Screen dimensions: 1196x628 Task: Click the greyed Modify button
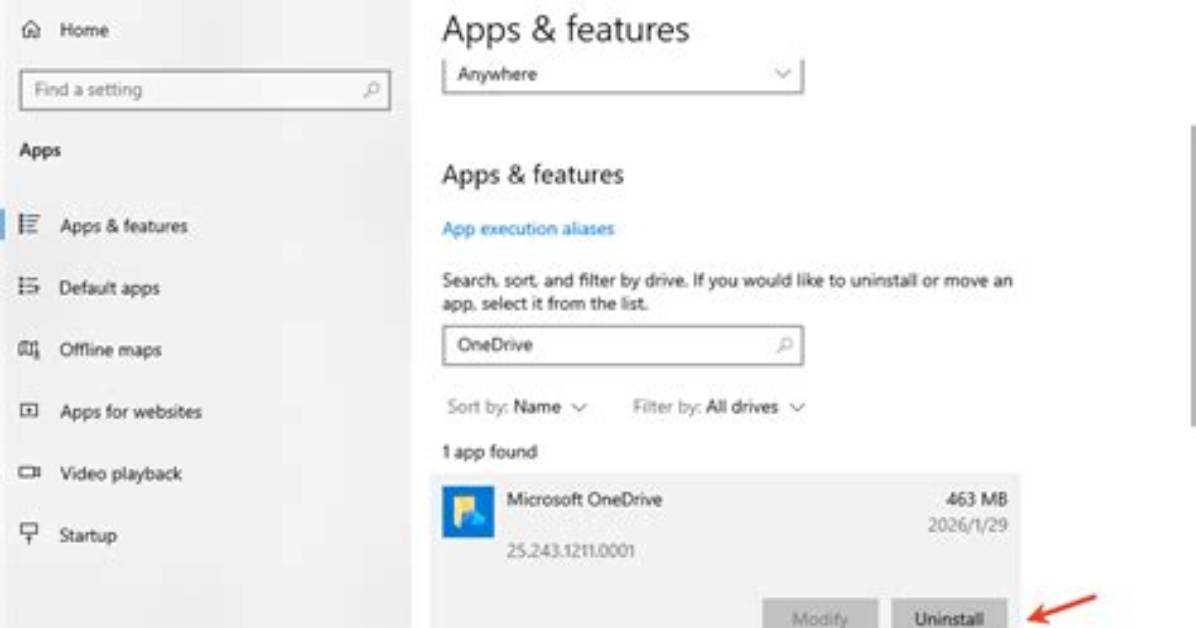pos(820,614)
